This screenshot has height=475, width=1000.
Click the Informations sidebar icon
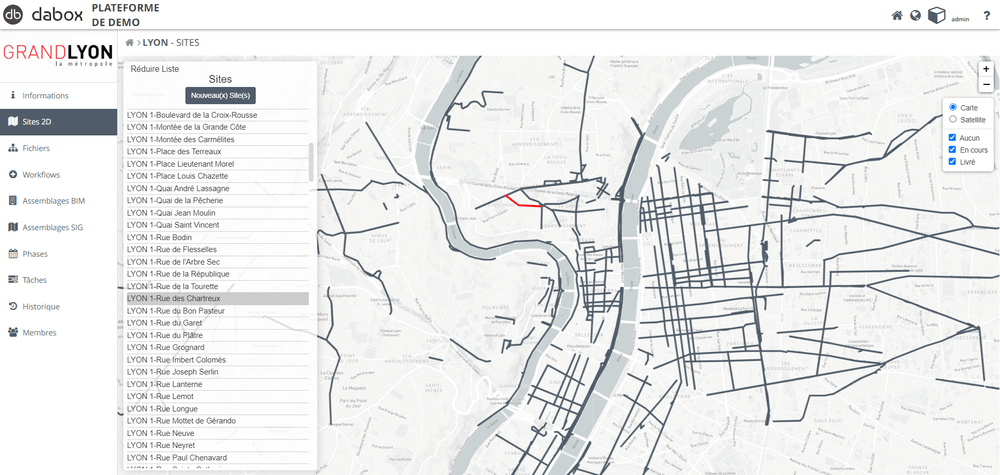coord(13,95)
